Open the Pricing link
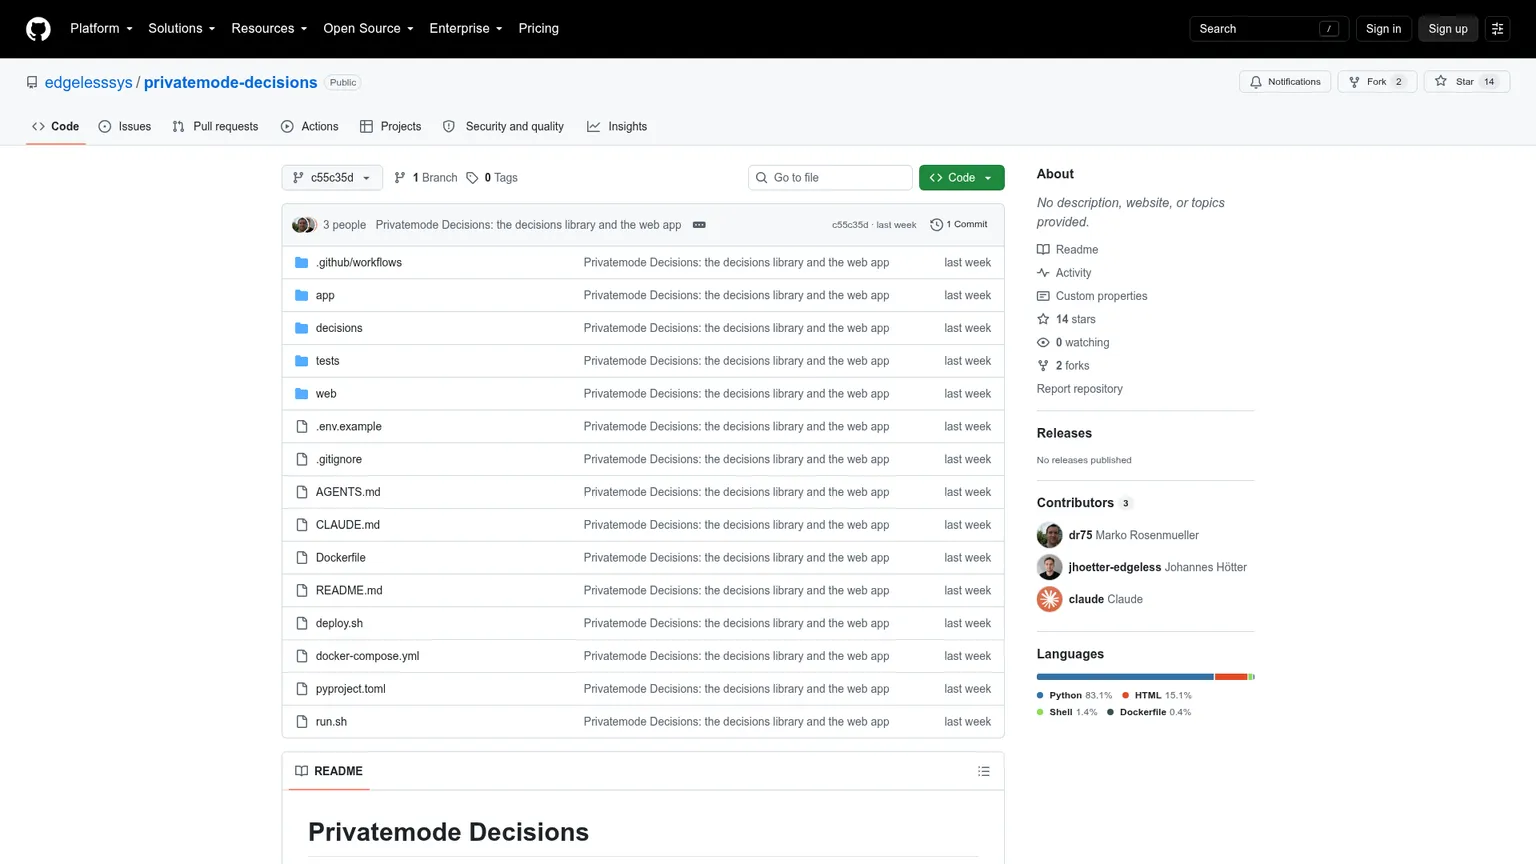 coord(538,29)
